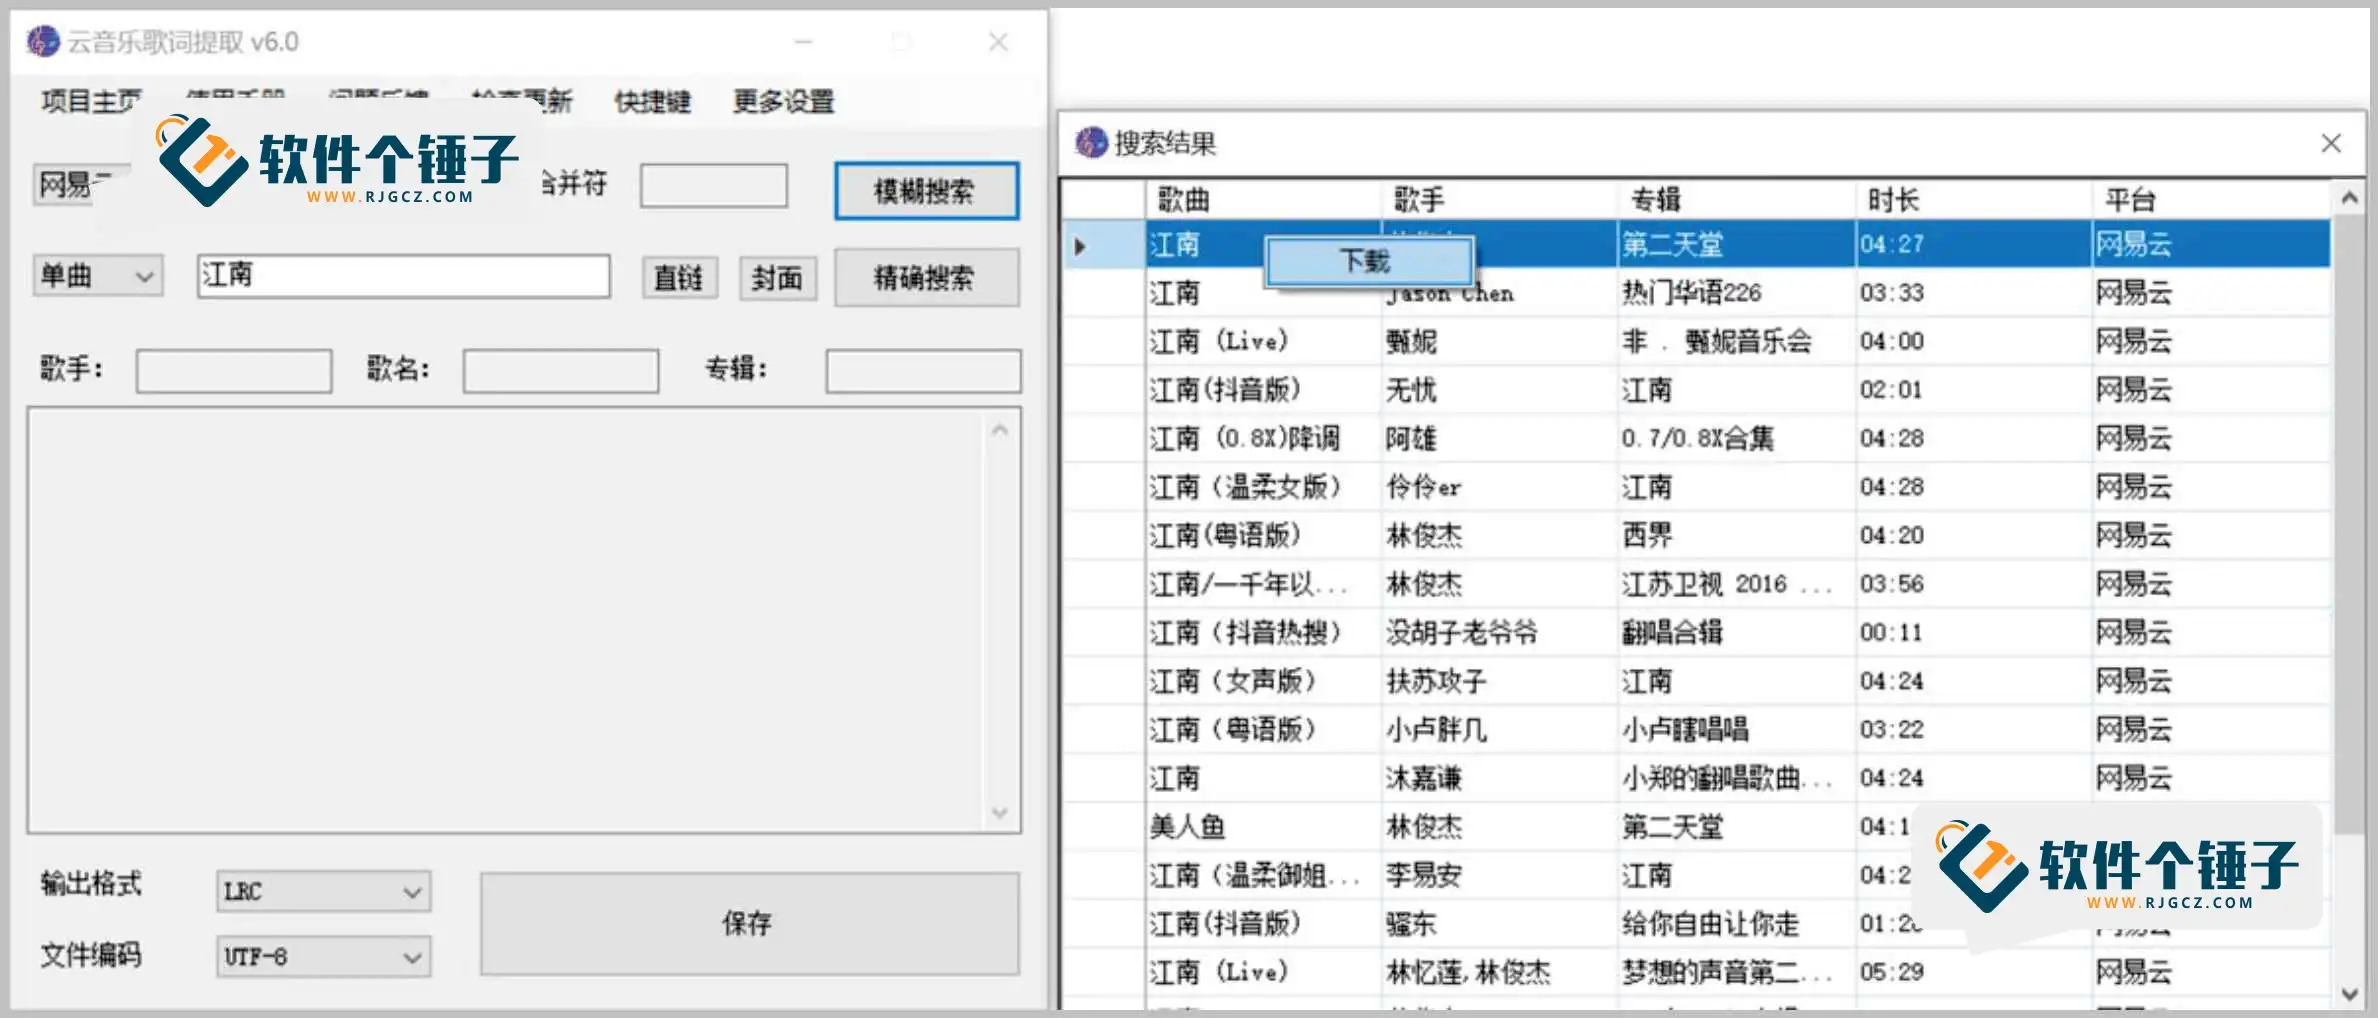Open the 文件编码 UTF-8 dropdown
The width and height of the screenshot is (2378, 1018).
coord(410,957)
